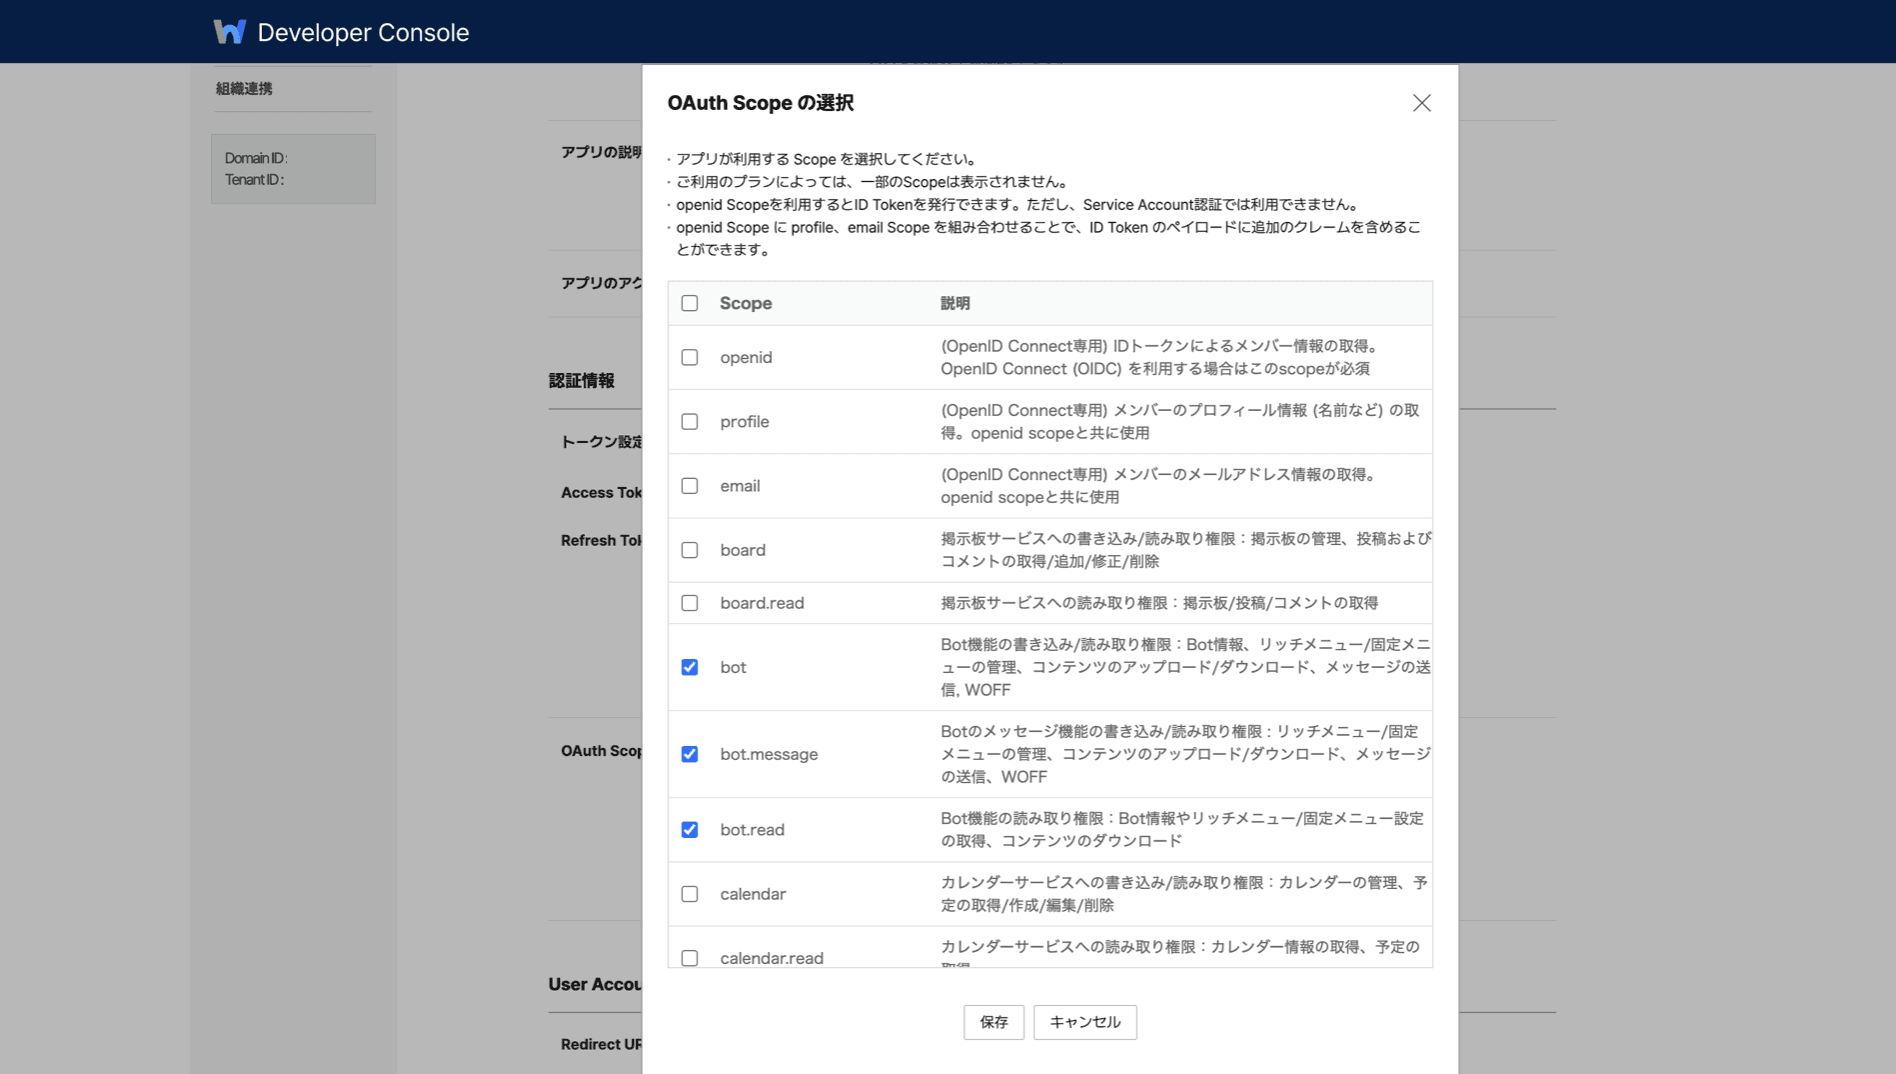Cancel the dialog with キャンセル button
This screenshot has width=1896, height=1074.
point(1085,1022)
